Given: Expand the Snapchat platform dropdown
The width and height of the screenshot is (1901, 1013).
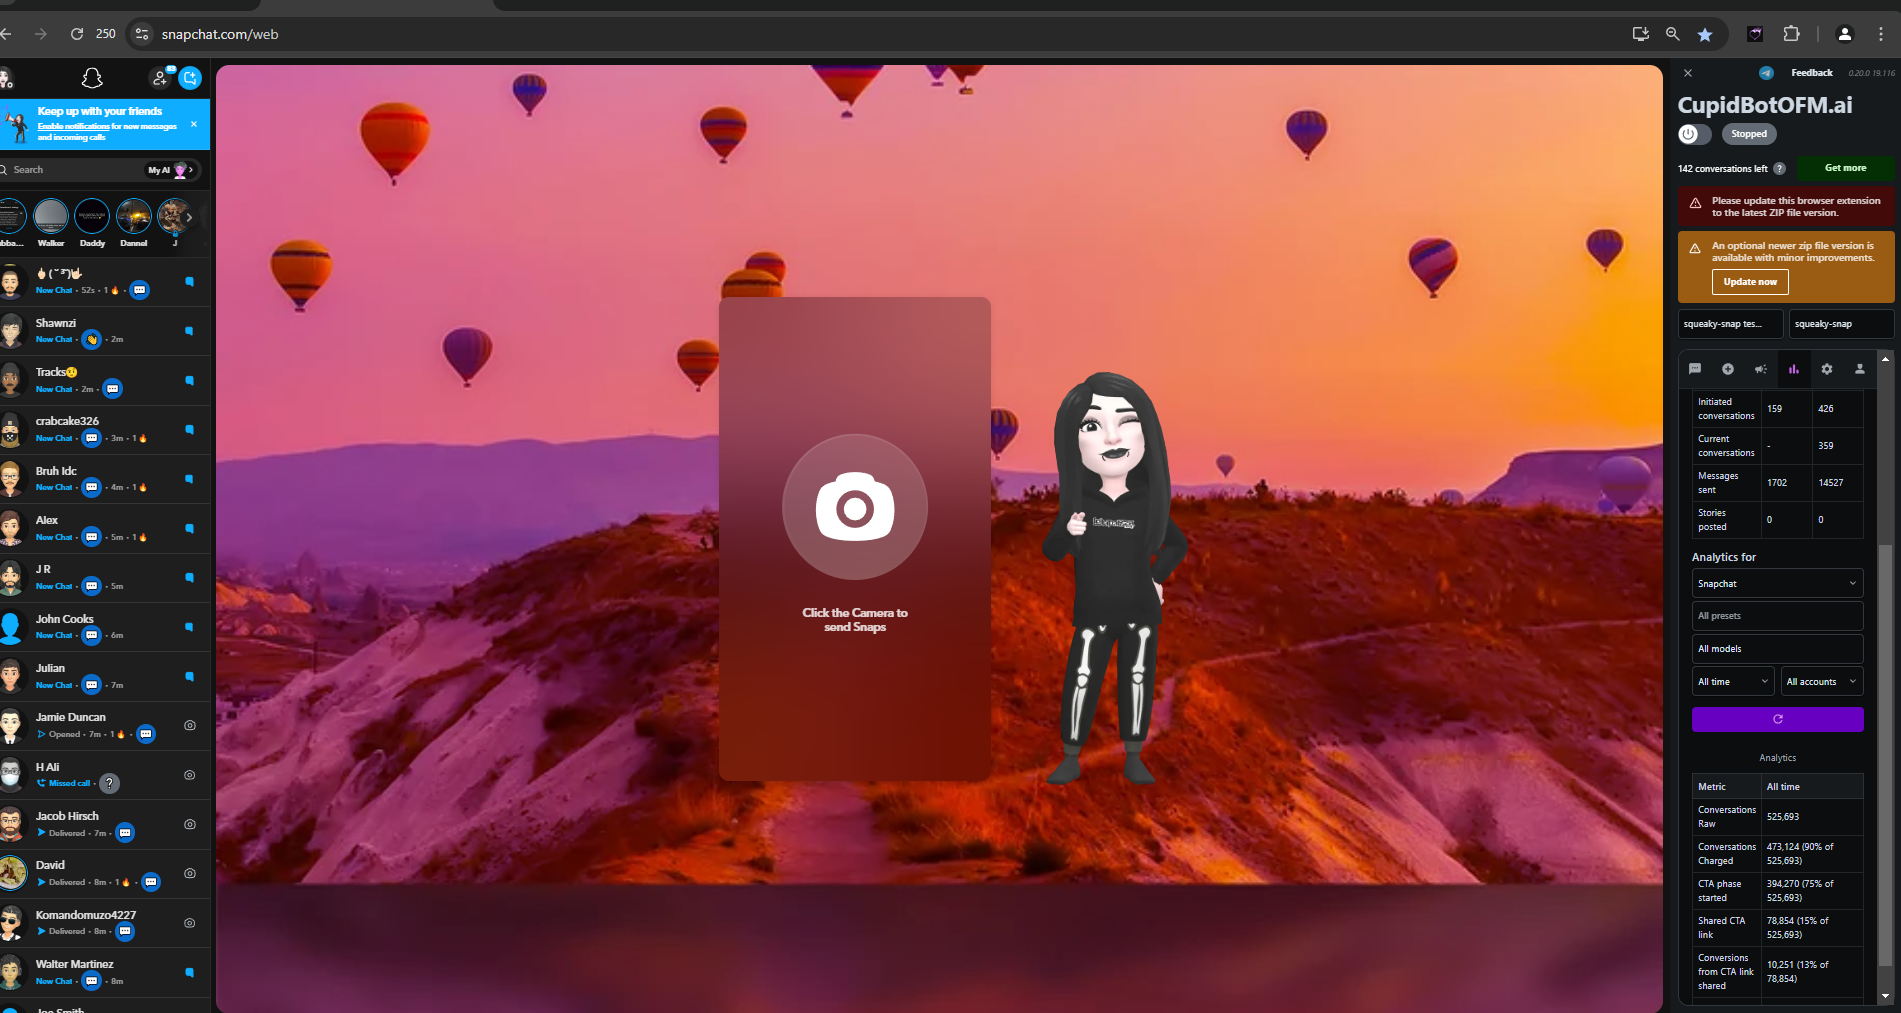Looking at the screenshot, I should 1776,584.
